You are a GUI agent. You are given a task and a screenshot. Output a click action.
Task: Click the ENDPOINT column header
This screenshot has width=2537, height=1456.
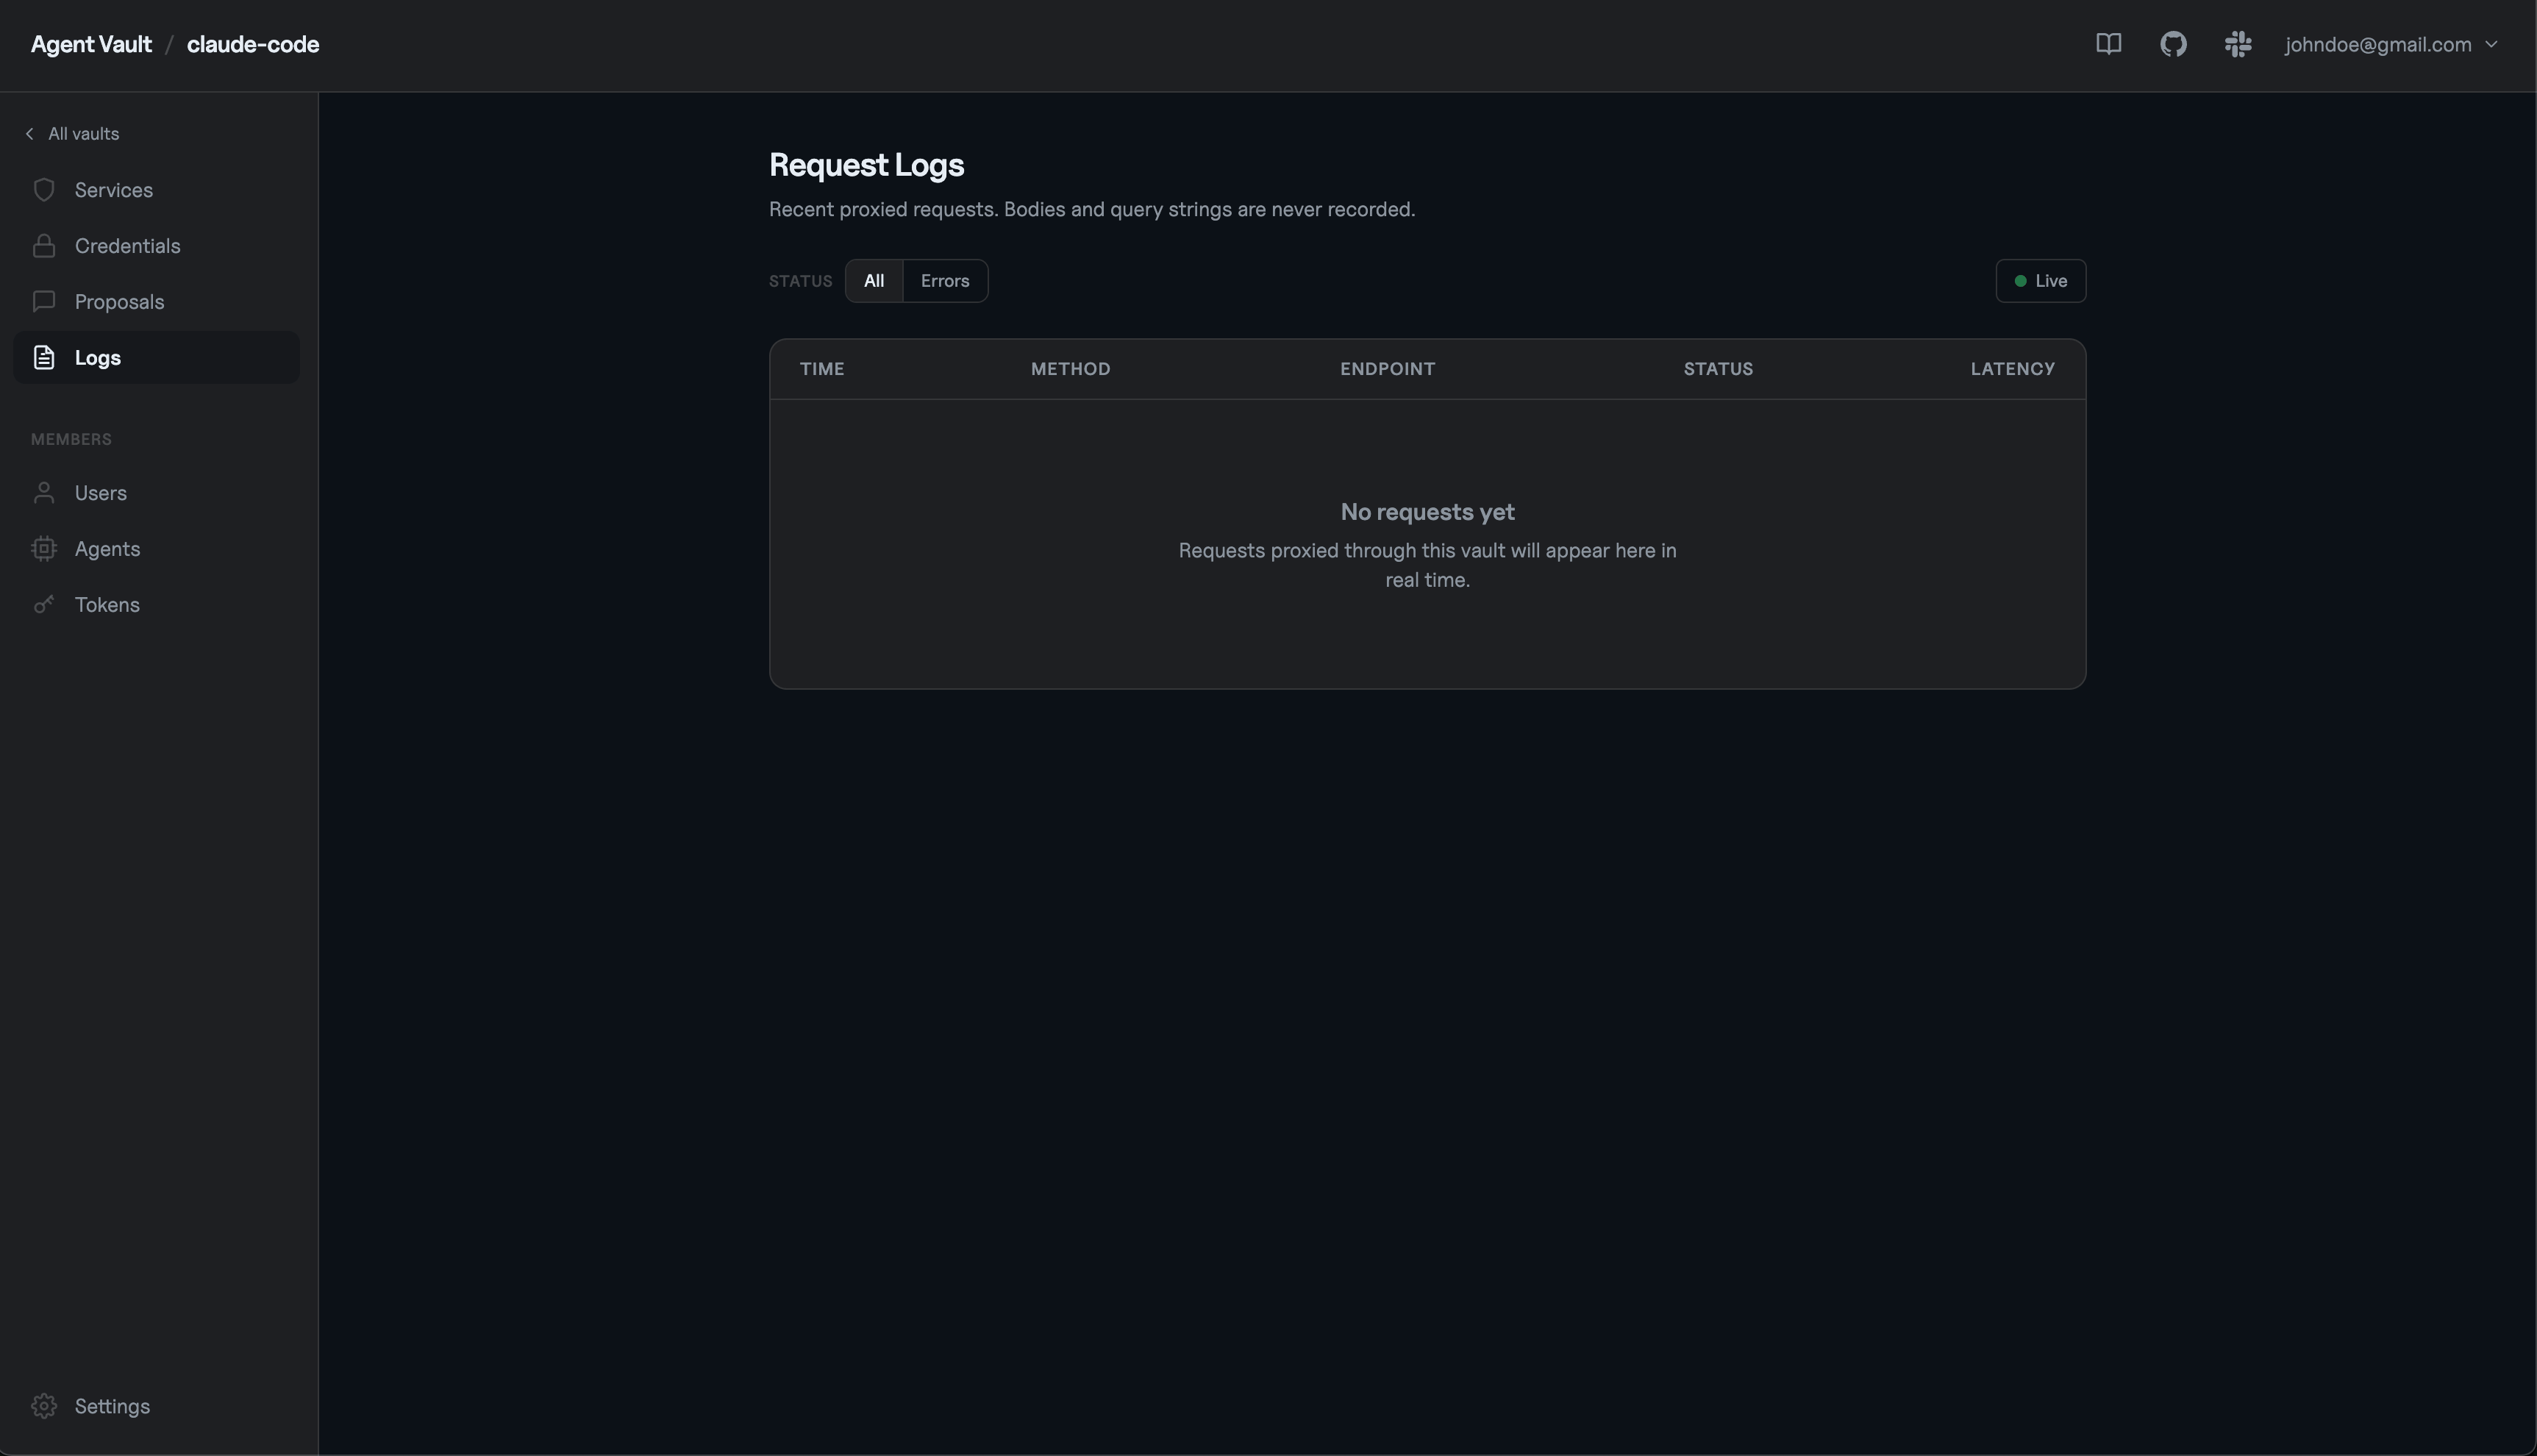1387,369
